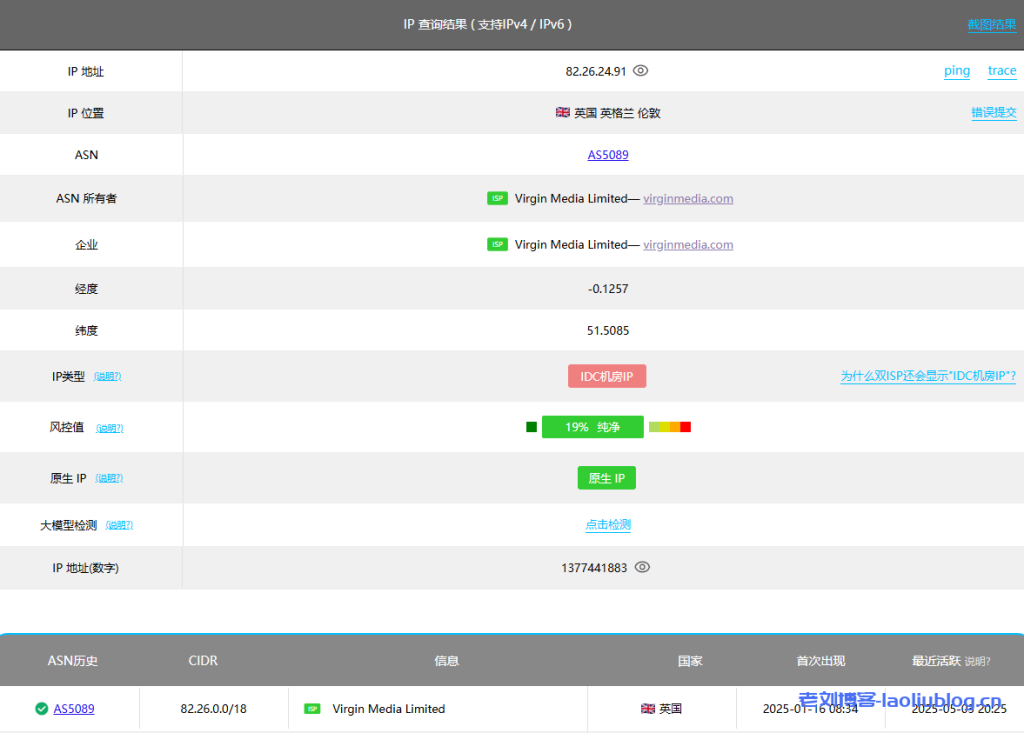Click the ISP badge in the 企业 row

coord(497,244)
